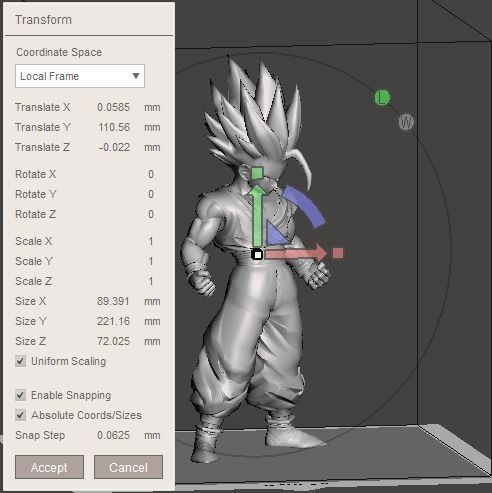
Task: Click the Coordinate Space label
Action: tap(59, 52)
